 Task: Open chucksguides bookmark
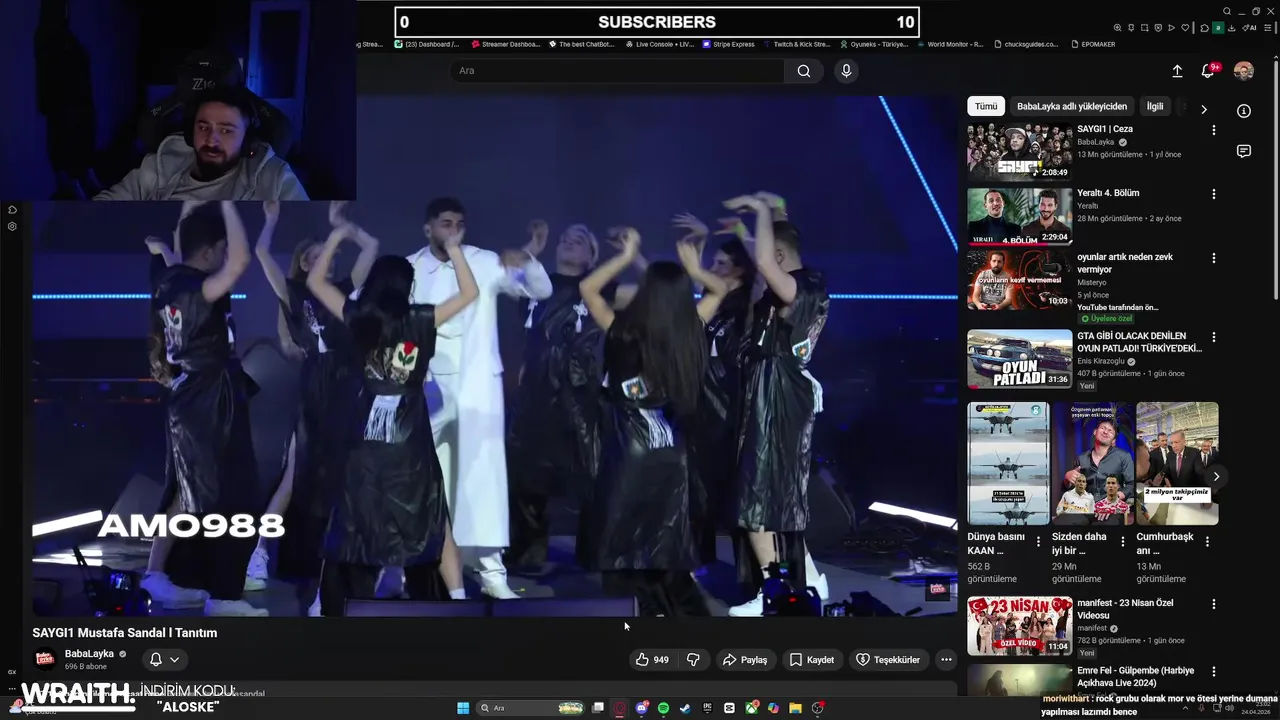pos(1025,44)
